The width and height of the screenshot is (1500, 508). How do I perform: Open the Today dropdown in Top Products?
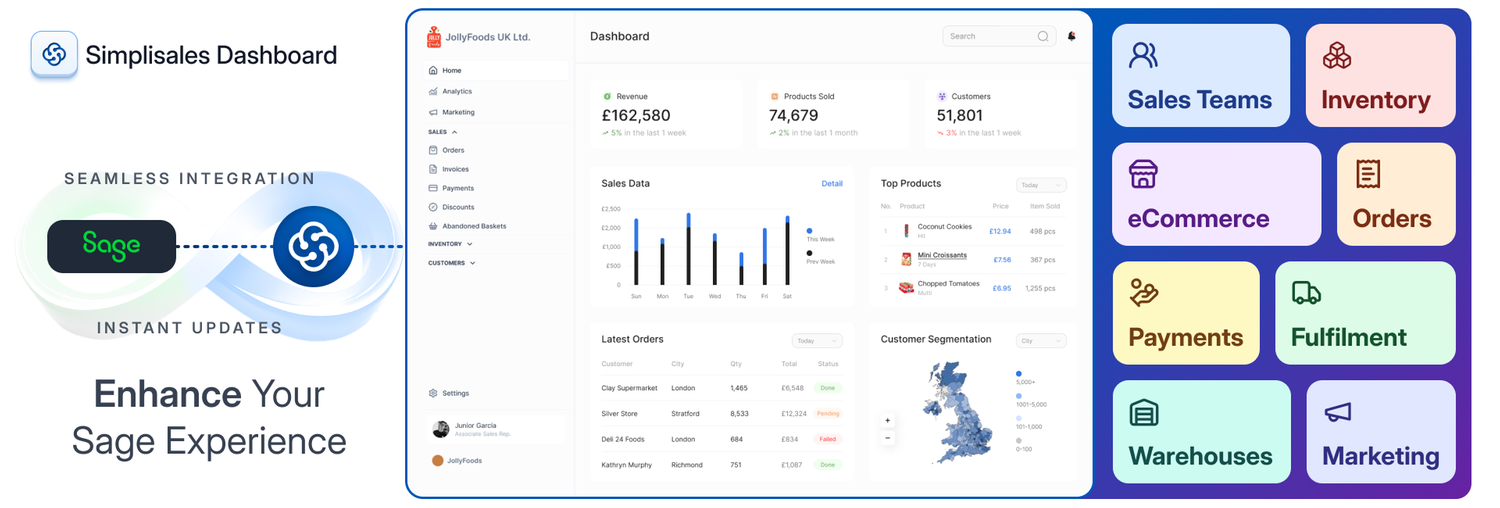[1041, 185]
